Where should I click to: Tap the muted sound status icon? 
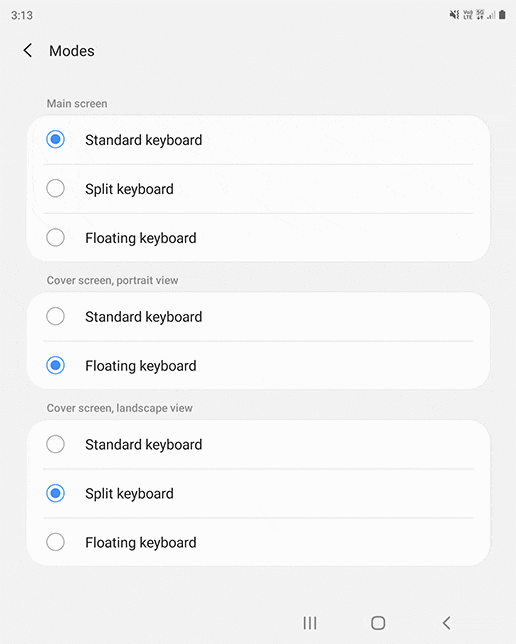pyautogui.click(x=454, y=15)
